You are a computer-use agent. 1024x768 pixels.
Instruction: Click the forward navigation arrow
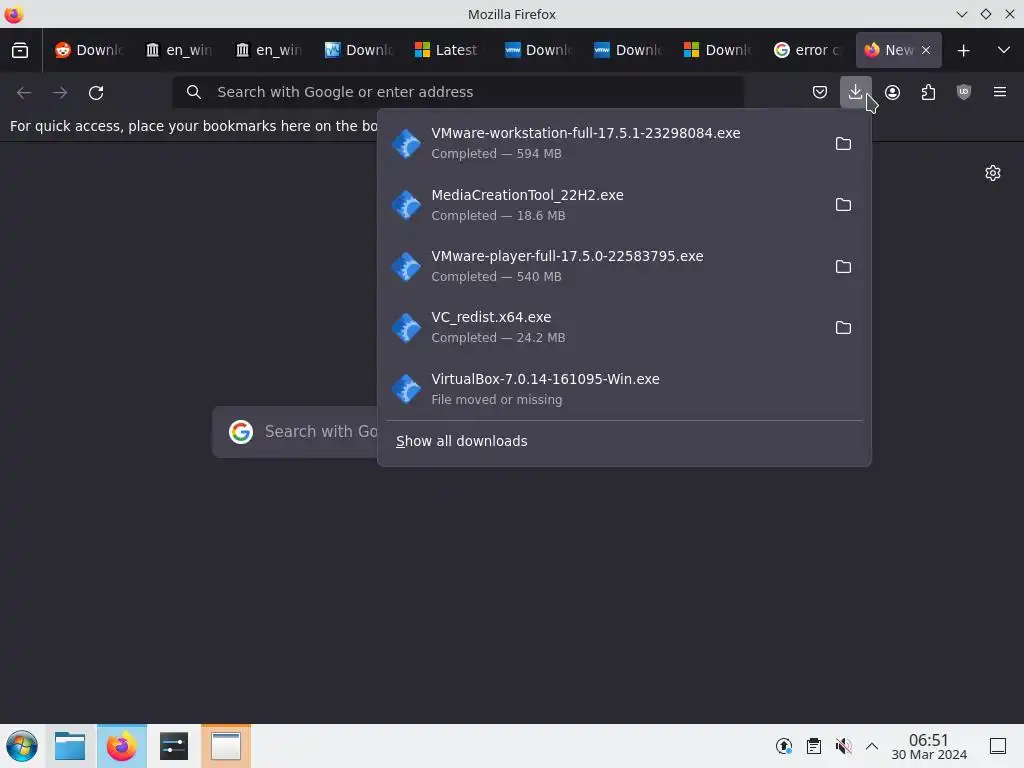pos(60,93)
